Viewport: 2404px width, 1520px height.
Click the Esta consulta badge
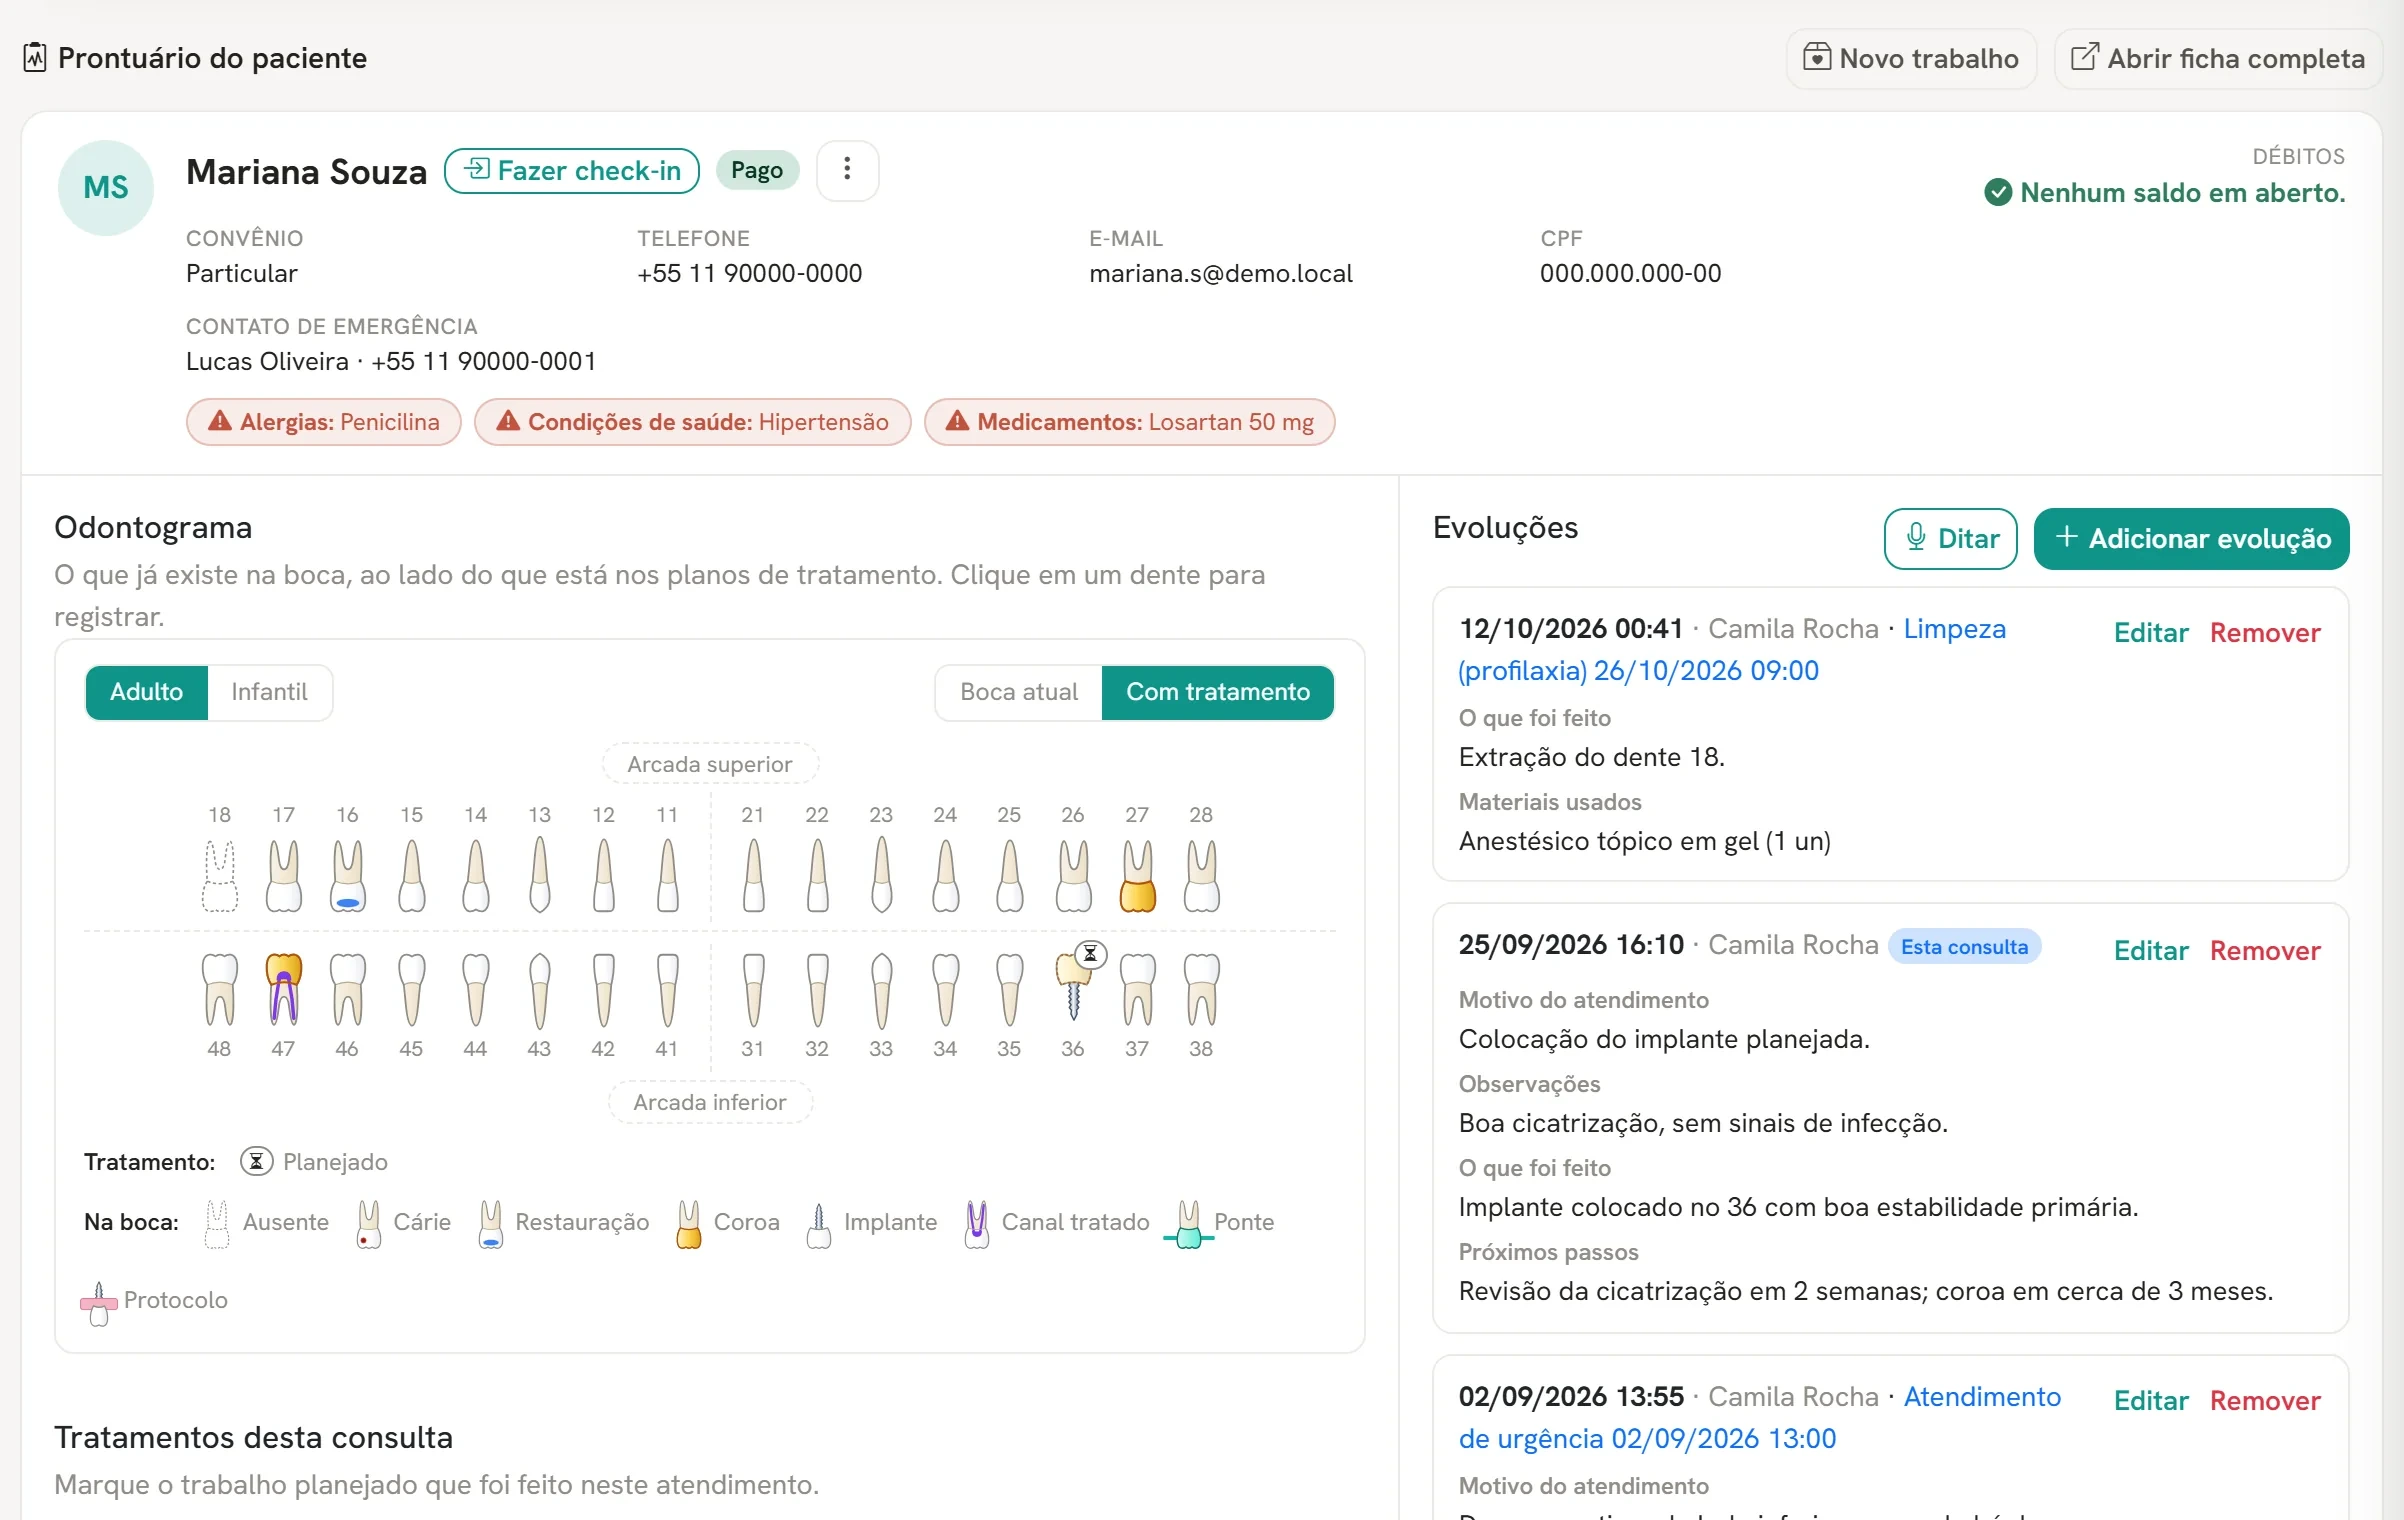pyautogui.click(x=1964, y=946)
